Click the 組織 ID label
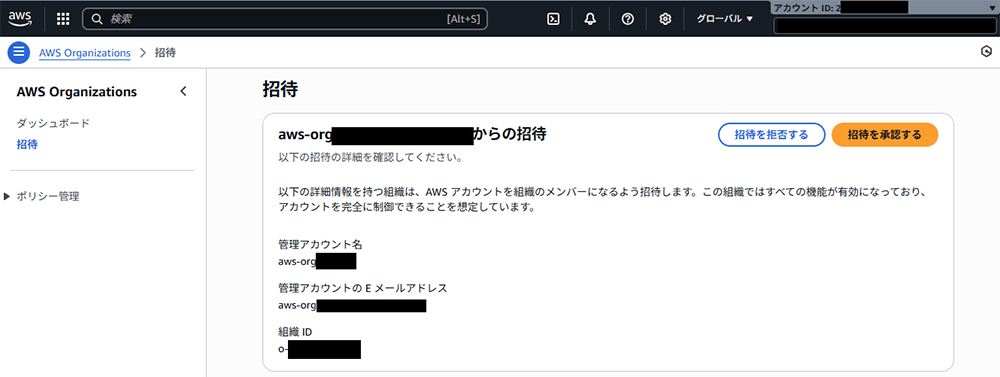The width and height of the screenshot is (1000, 377). click(x=295, y=332)
